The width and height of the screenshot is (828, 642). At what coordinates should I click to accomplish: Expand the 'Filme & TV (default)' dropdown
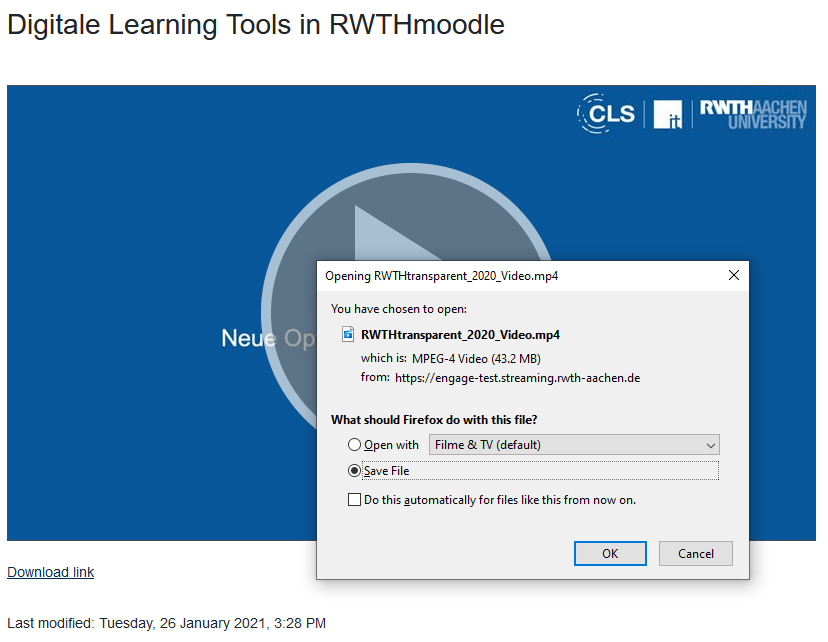574,445
